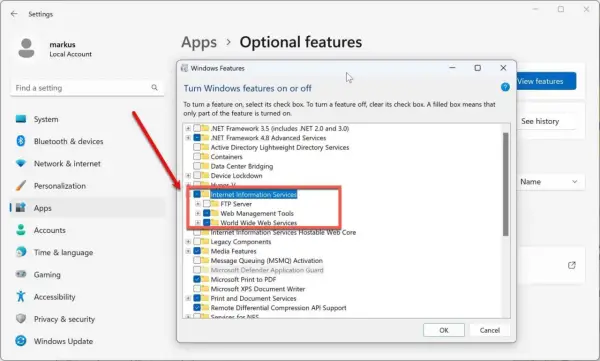Viewport: 600px width, 361px height.
Task: Click the Apps sidebar icon
Action: click(21, 208)
